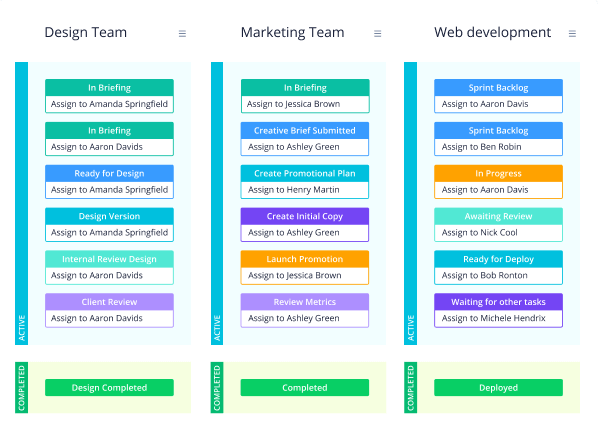Screen dimensions: 598x437
Task: Click Assign to Michele Hendrix
Action: [x=498, y=318]
